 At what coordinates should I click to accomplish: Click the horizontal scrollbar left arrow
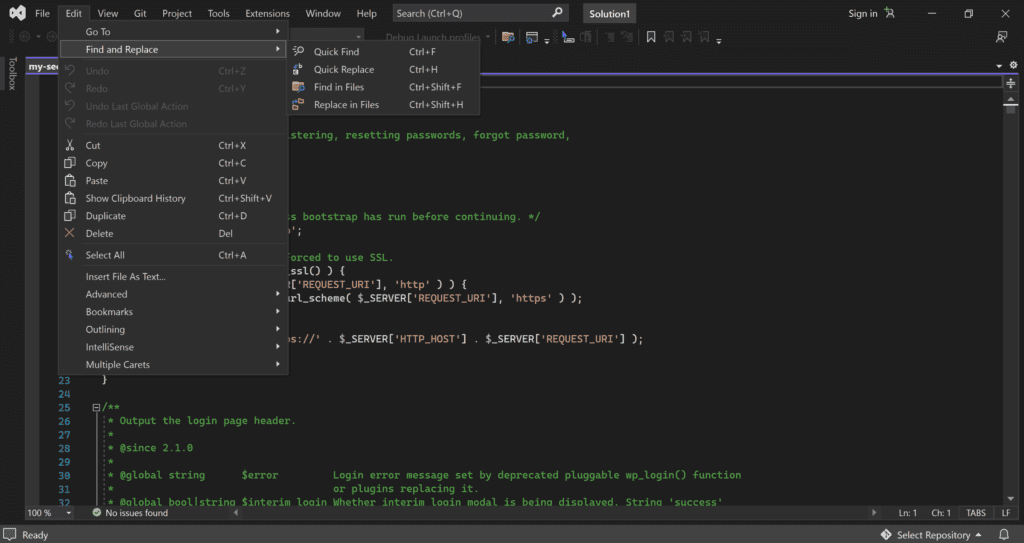[236, 513]
